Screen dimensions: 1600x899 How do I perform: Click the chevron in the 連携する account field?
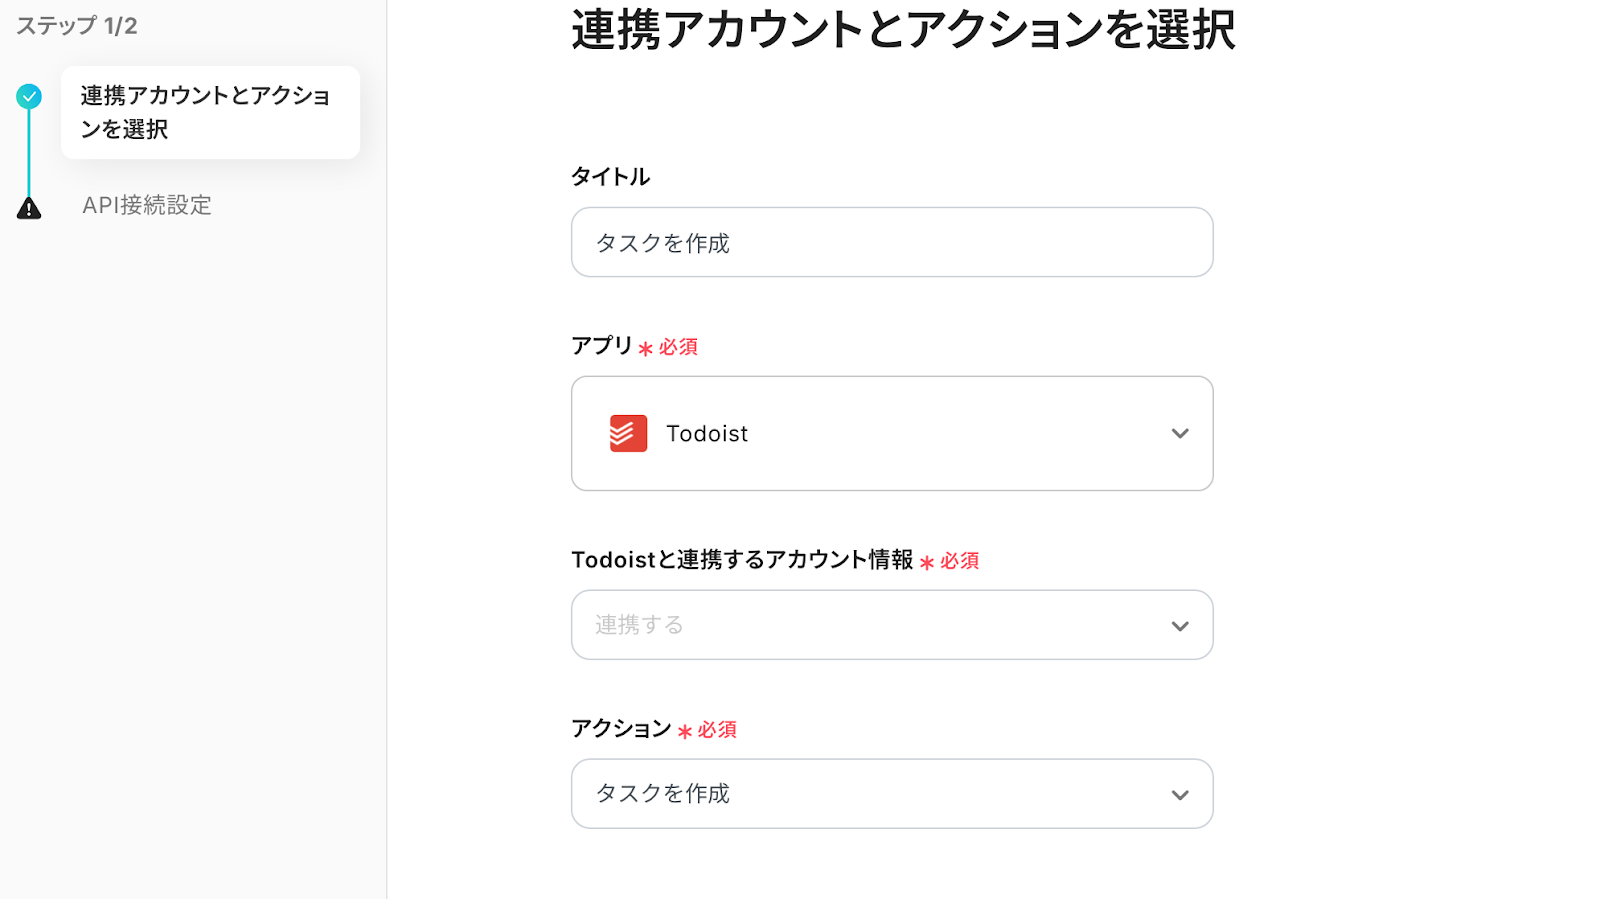pos(1180,626)
